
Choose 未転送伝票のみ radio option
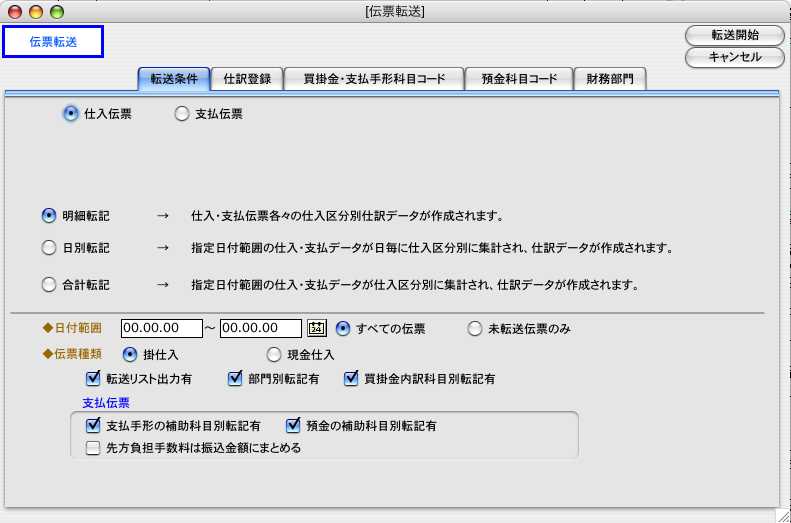[x=475, y=328]
